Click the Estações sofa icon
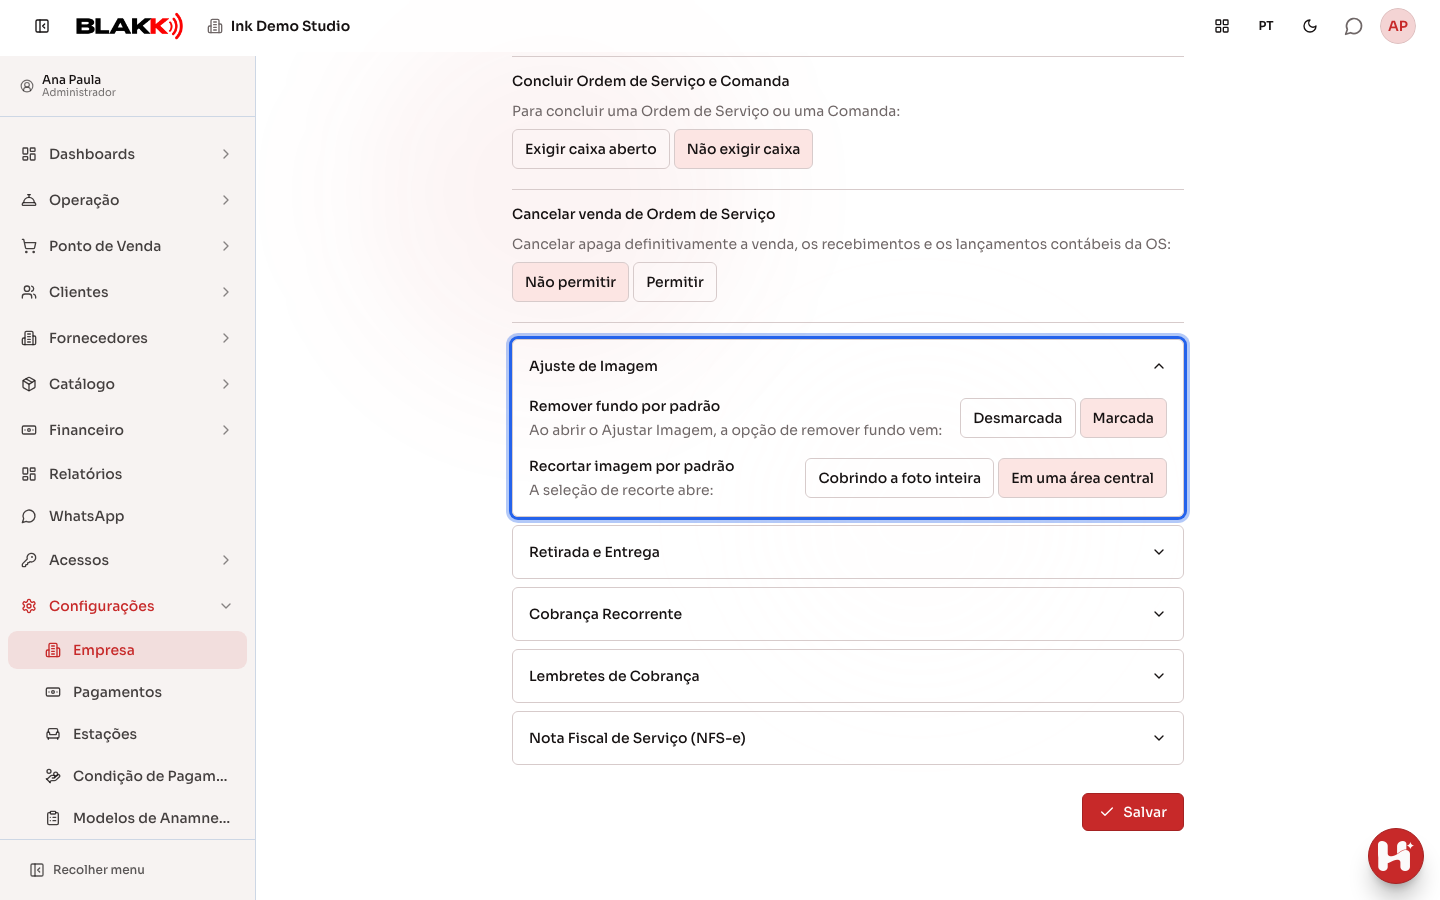This screenshot has height=900, width=1440. [53, 734]
